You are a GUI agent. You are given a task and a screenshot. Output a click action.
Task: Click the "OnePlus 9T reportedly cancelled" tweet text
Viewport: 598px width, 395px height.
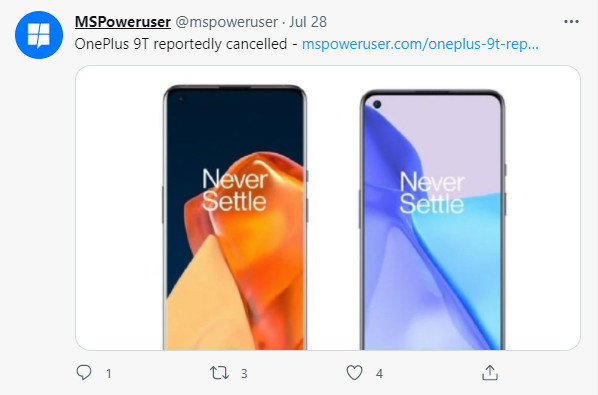181,44
